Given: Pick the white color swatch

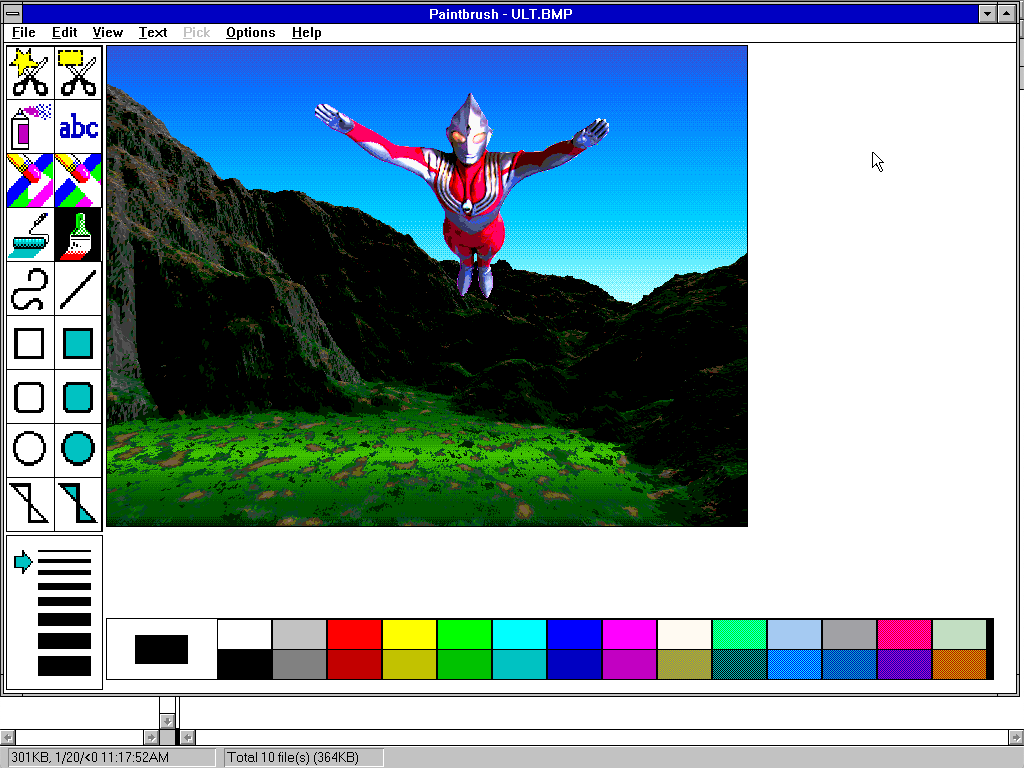Looking at the screenshot, I should 244,634.
